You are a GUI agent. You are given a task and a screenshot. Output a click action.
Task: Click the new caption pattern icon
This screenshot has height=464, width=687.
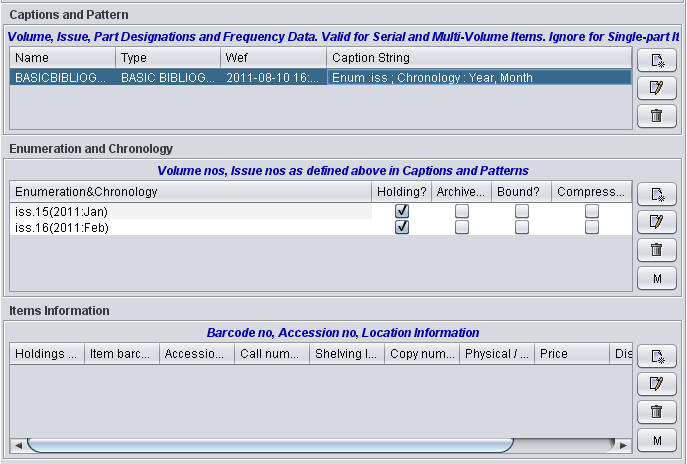pyautogui.click(x=656, y=61)
